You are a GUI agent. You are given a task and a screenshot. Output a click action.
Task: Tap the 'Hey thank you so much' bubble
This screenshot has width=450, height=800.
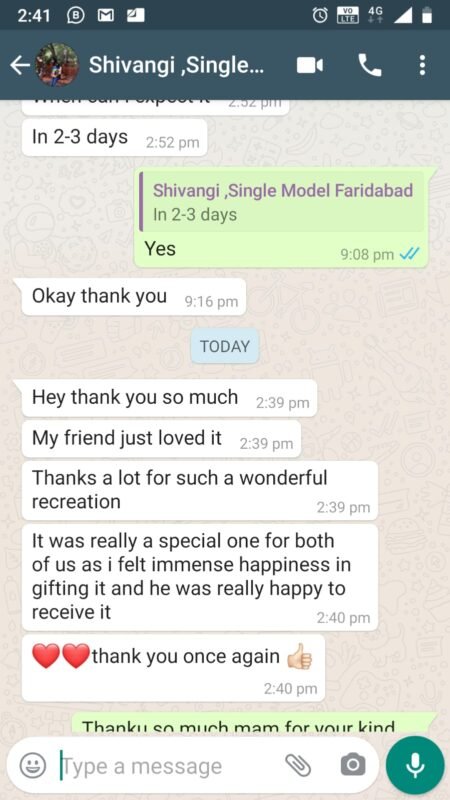pyautogui.click(x=169, y=398)
